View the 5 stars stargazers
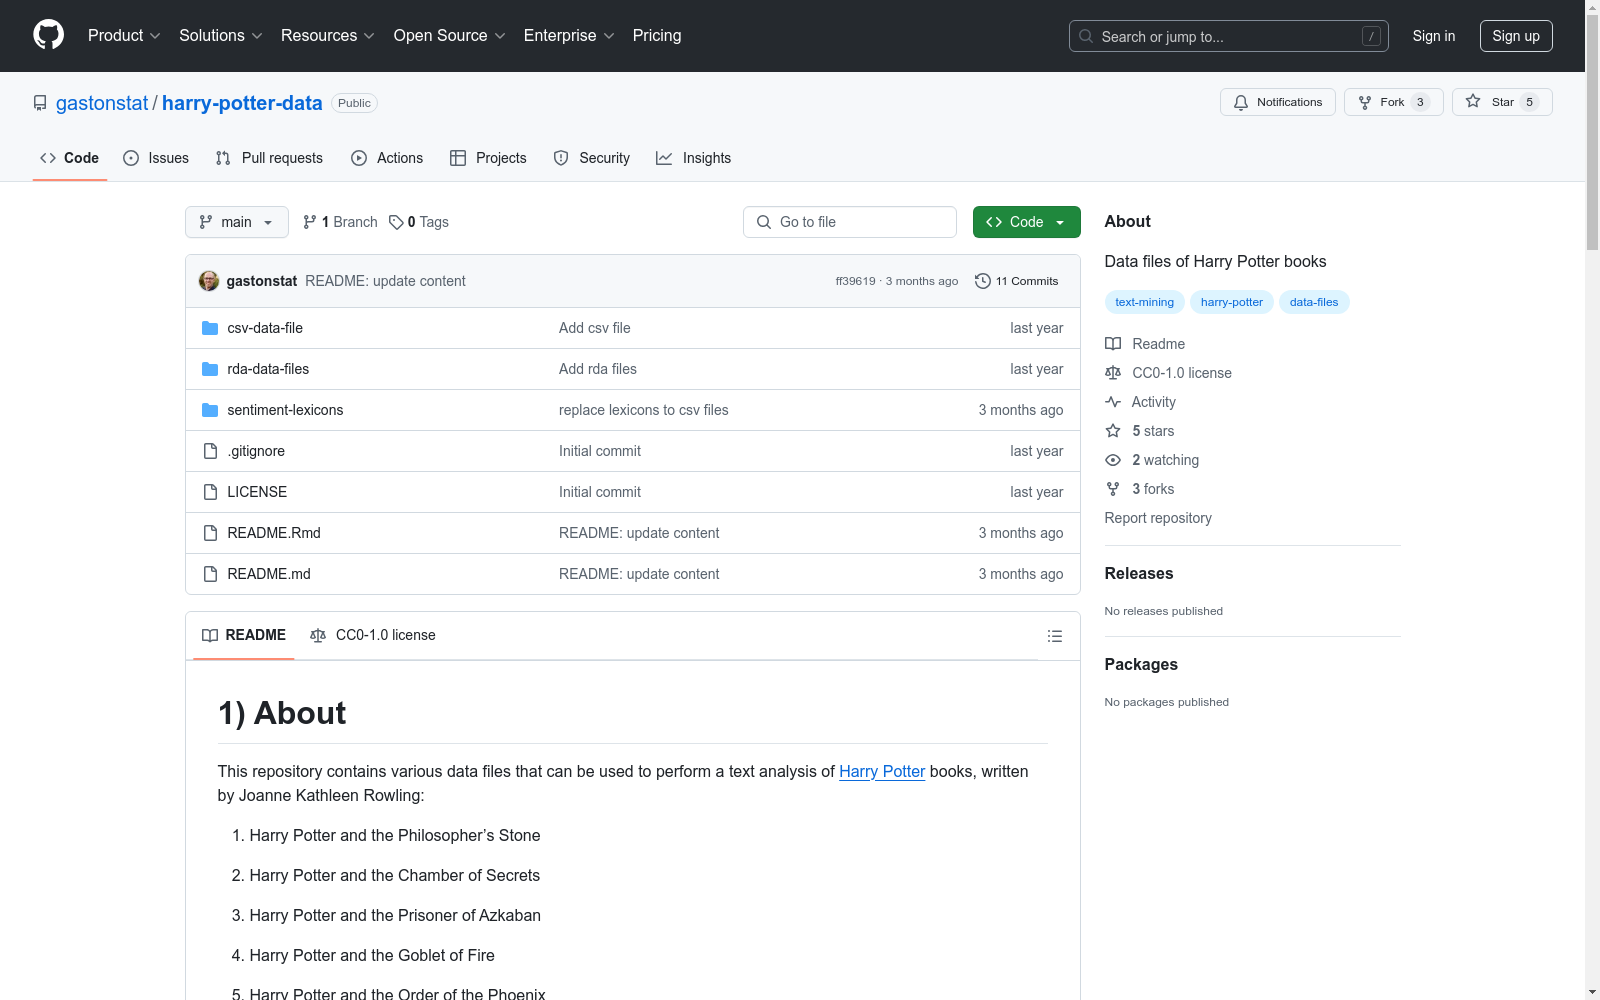The image size is (1600, 1000). pos(1140,431)
